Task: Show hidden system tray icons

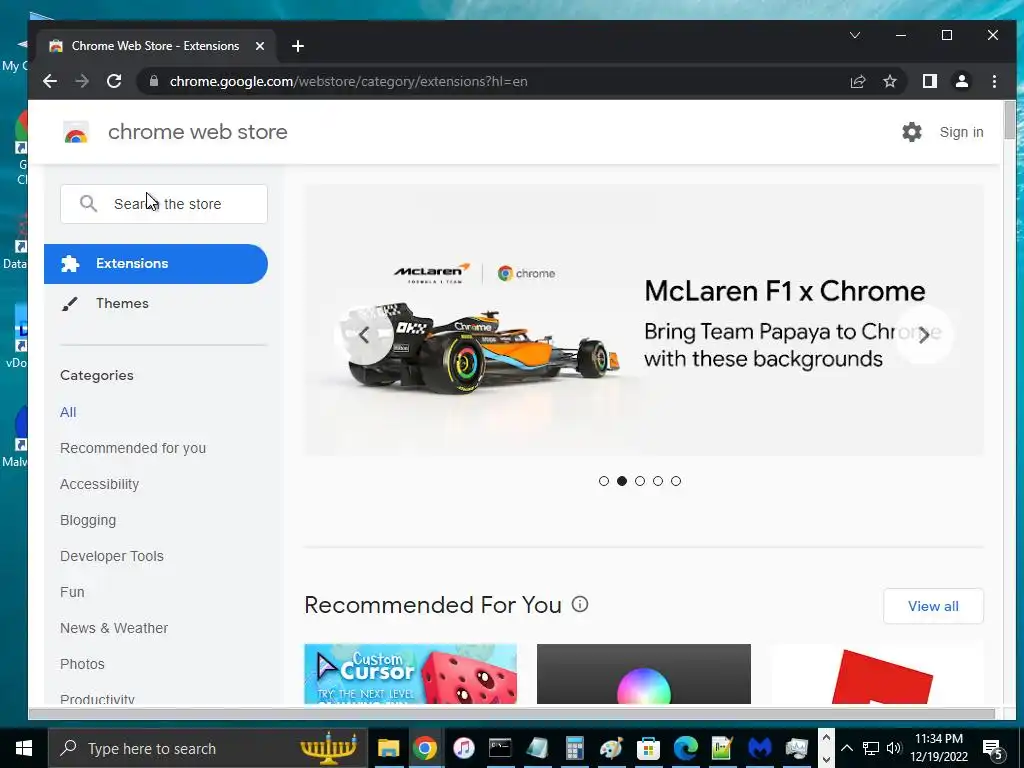Action: [846, 748]
